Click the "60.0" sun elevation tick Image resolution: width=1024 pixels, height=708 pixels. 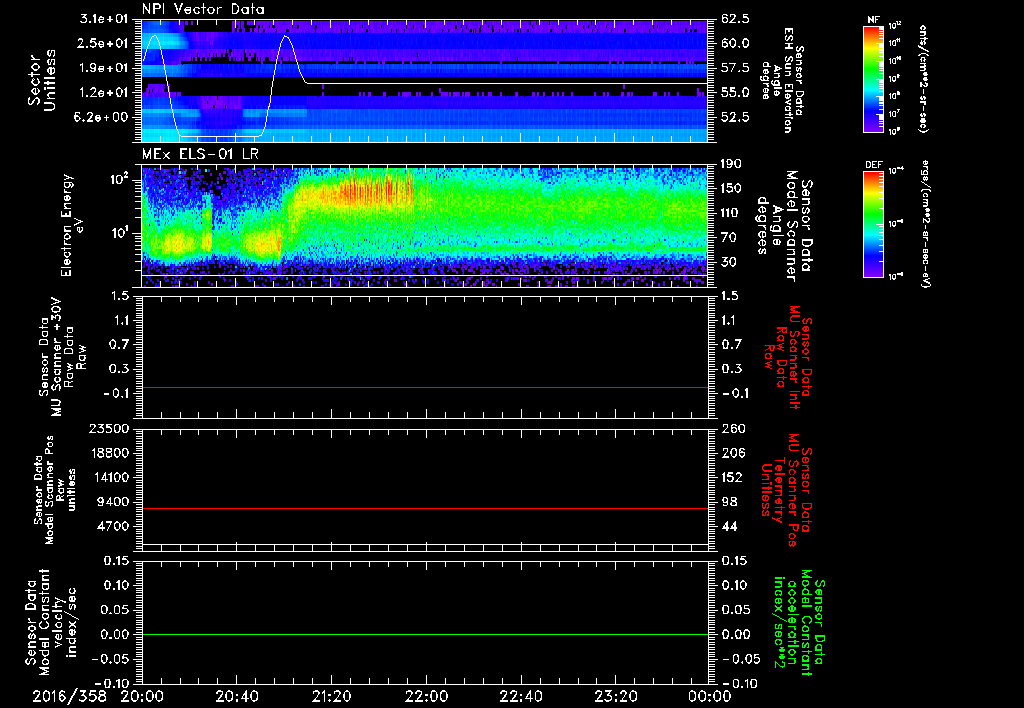(x=735, y=44)
